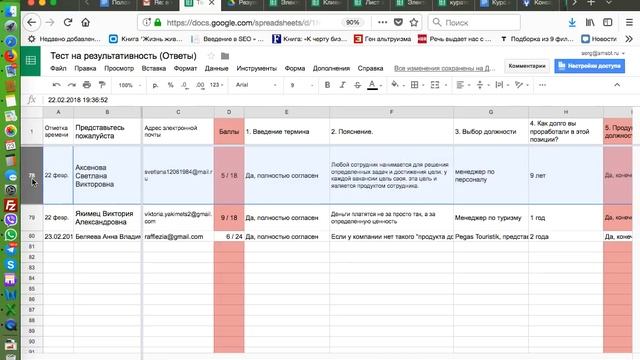Select the paint format tool

pos(102,85)
